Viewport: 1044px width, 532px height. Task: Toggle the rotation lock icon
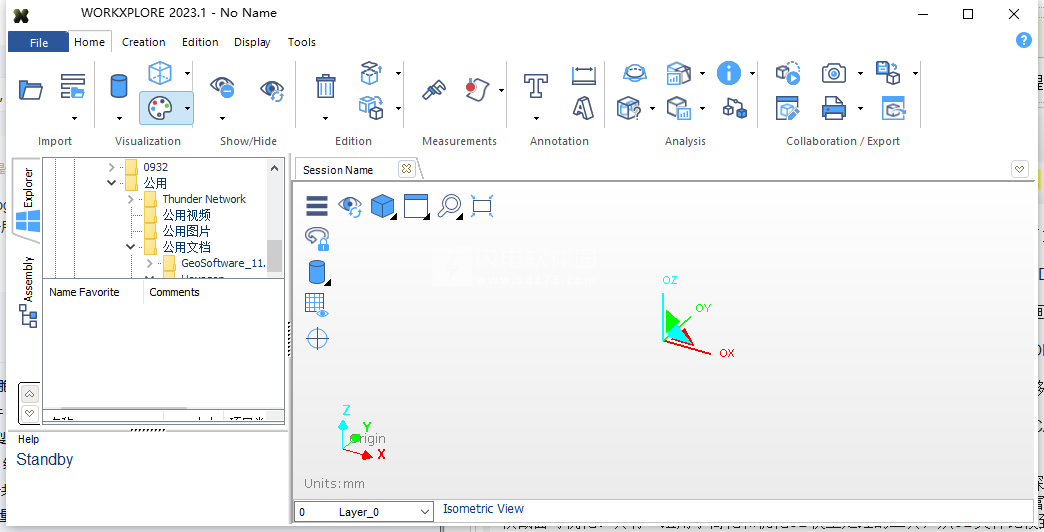click(317, 238)
